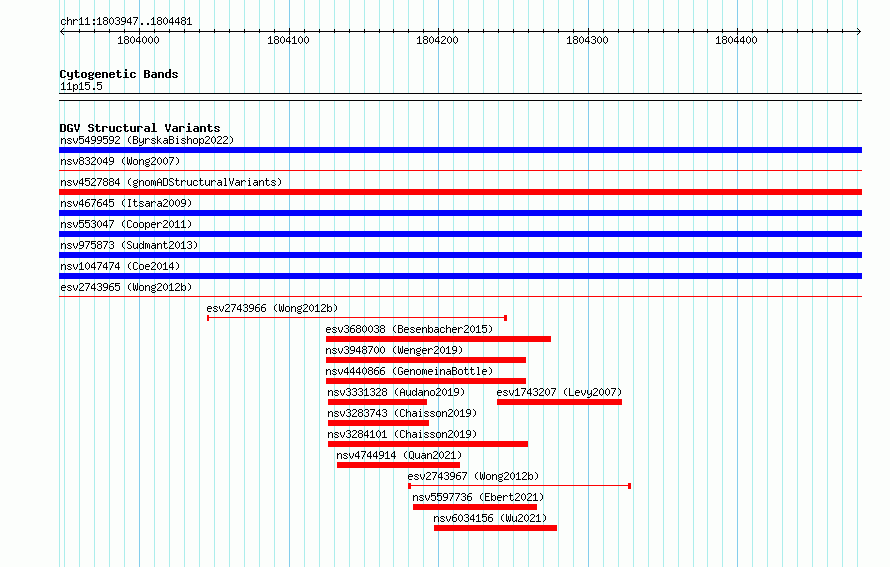Open esv3680038 (Besenbacher2015) label
Viewport: 890px width, 567px height.
(409, 329)
